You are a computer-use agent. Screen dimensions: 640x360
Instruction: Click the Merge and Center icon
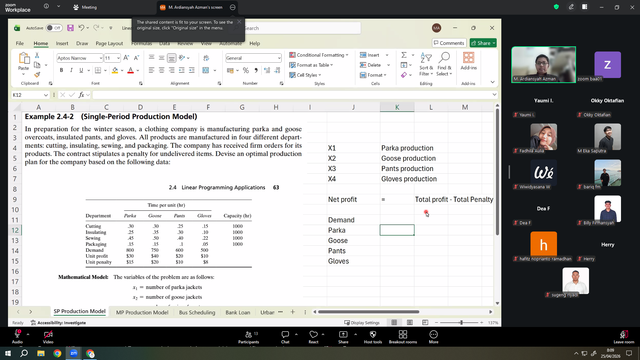206,70
